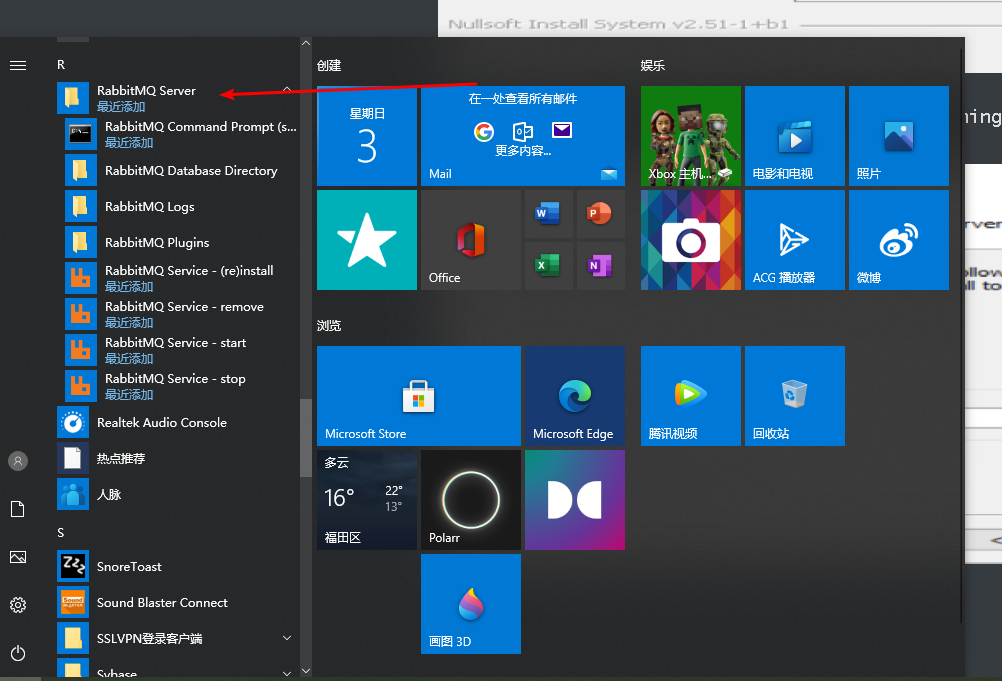Open the 电影和电视 tile
Image resolution: width=1002 pixels, height=681 pixels.
tap(795, 136)
